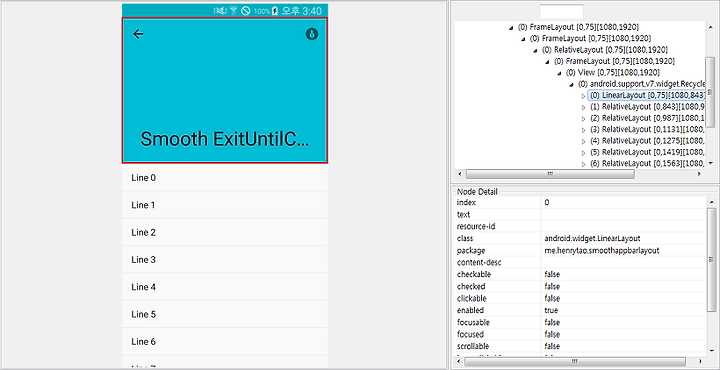Click the focused property row

pos(580,334)
